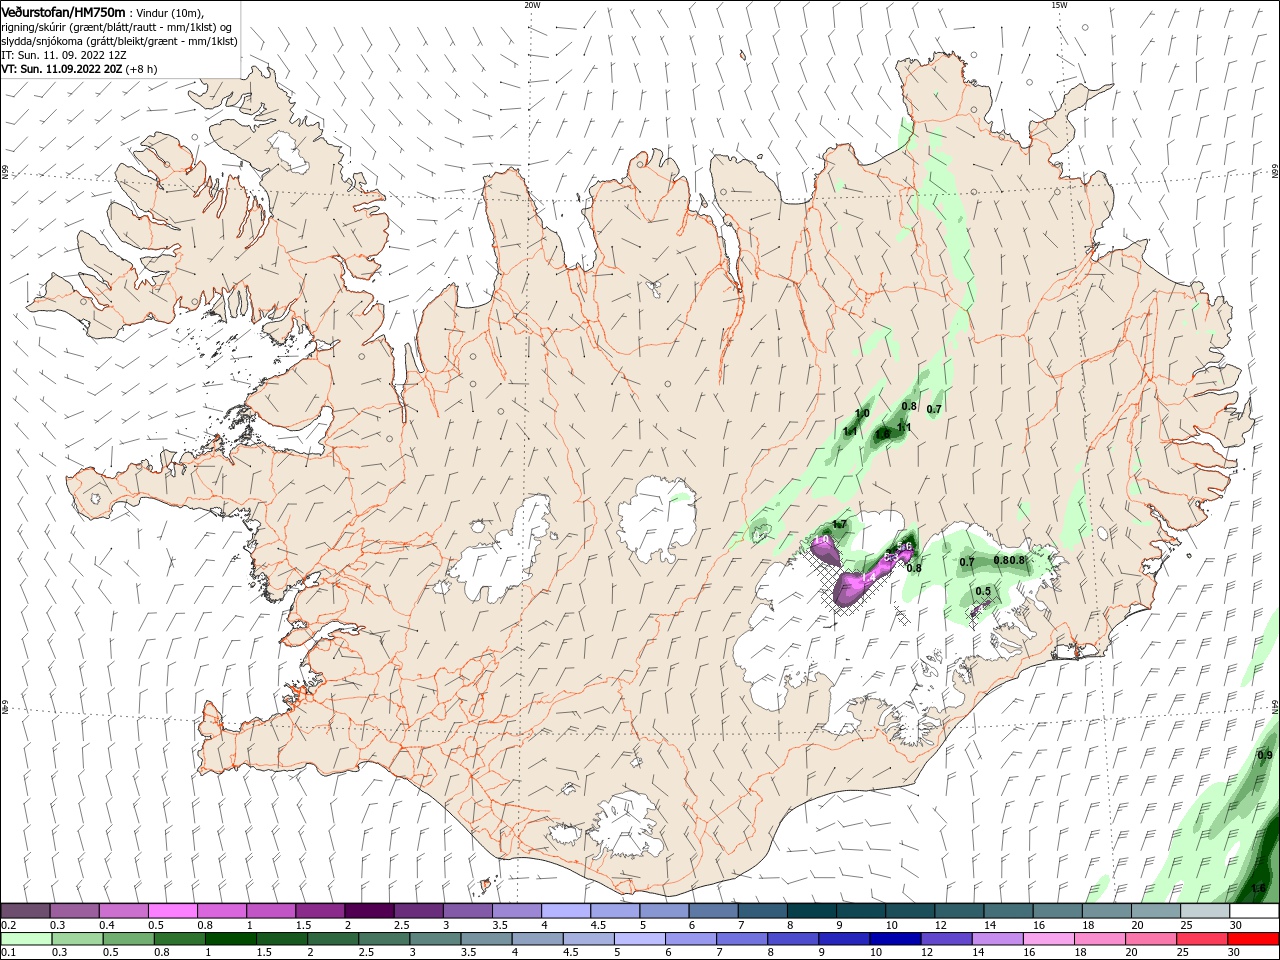
Task: Click dark green swatch between 1 and 1.5, bottom row
Action: coord(231,938)
